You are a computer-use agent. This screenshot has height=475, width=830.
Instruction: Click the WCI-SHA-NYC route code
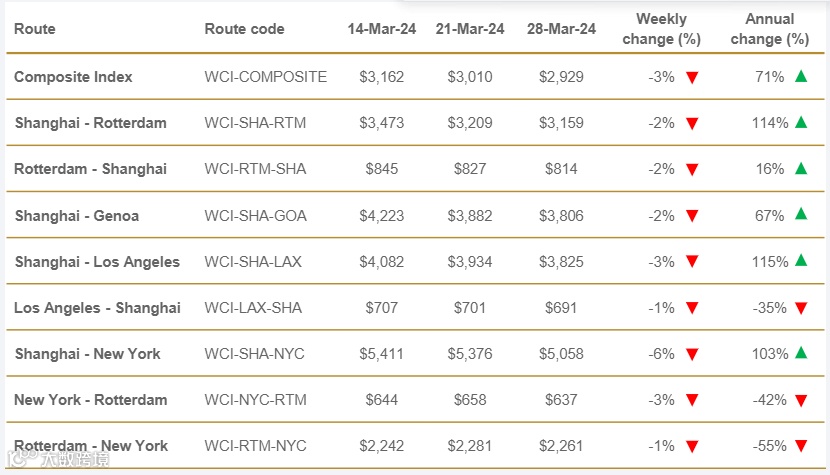coord(255,354)
